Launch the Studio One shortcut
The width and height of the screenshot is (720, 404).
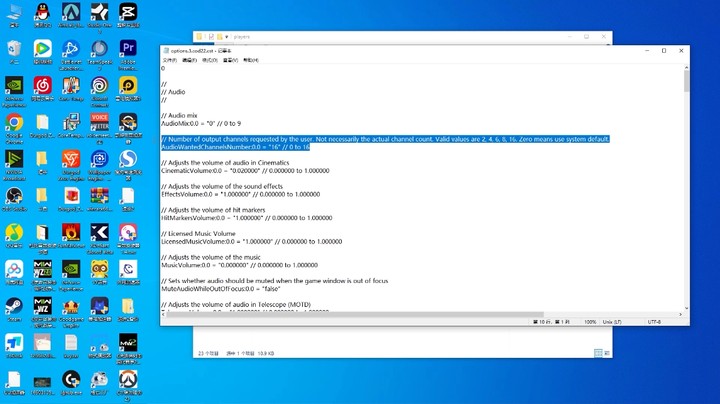[x=100, y=17]
